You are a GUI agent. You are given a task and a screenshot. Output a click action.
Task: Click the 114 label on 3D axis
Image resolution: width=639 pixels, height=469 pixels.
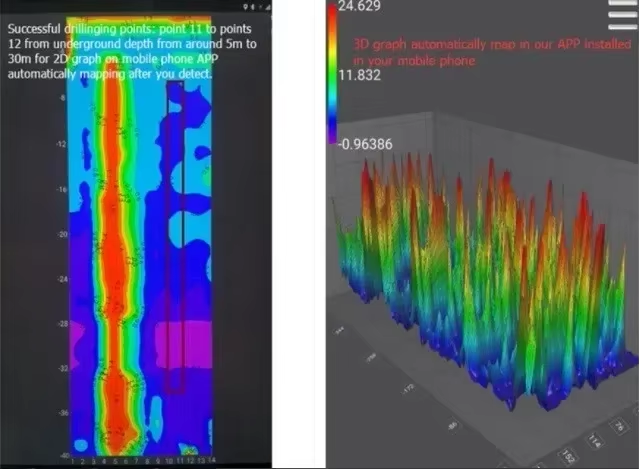coord(594,441)
